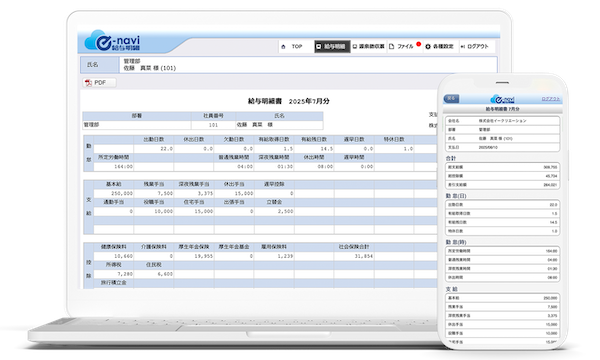
Task: Click the 住宅手当 header on the laptop
Action: pos(194,202)
